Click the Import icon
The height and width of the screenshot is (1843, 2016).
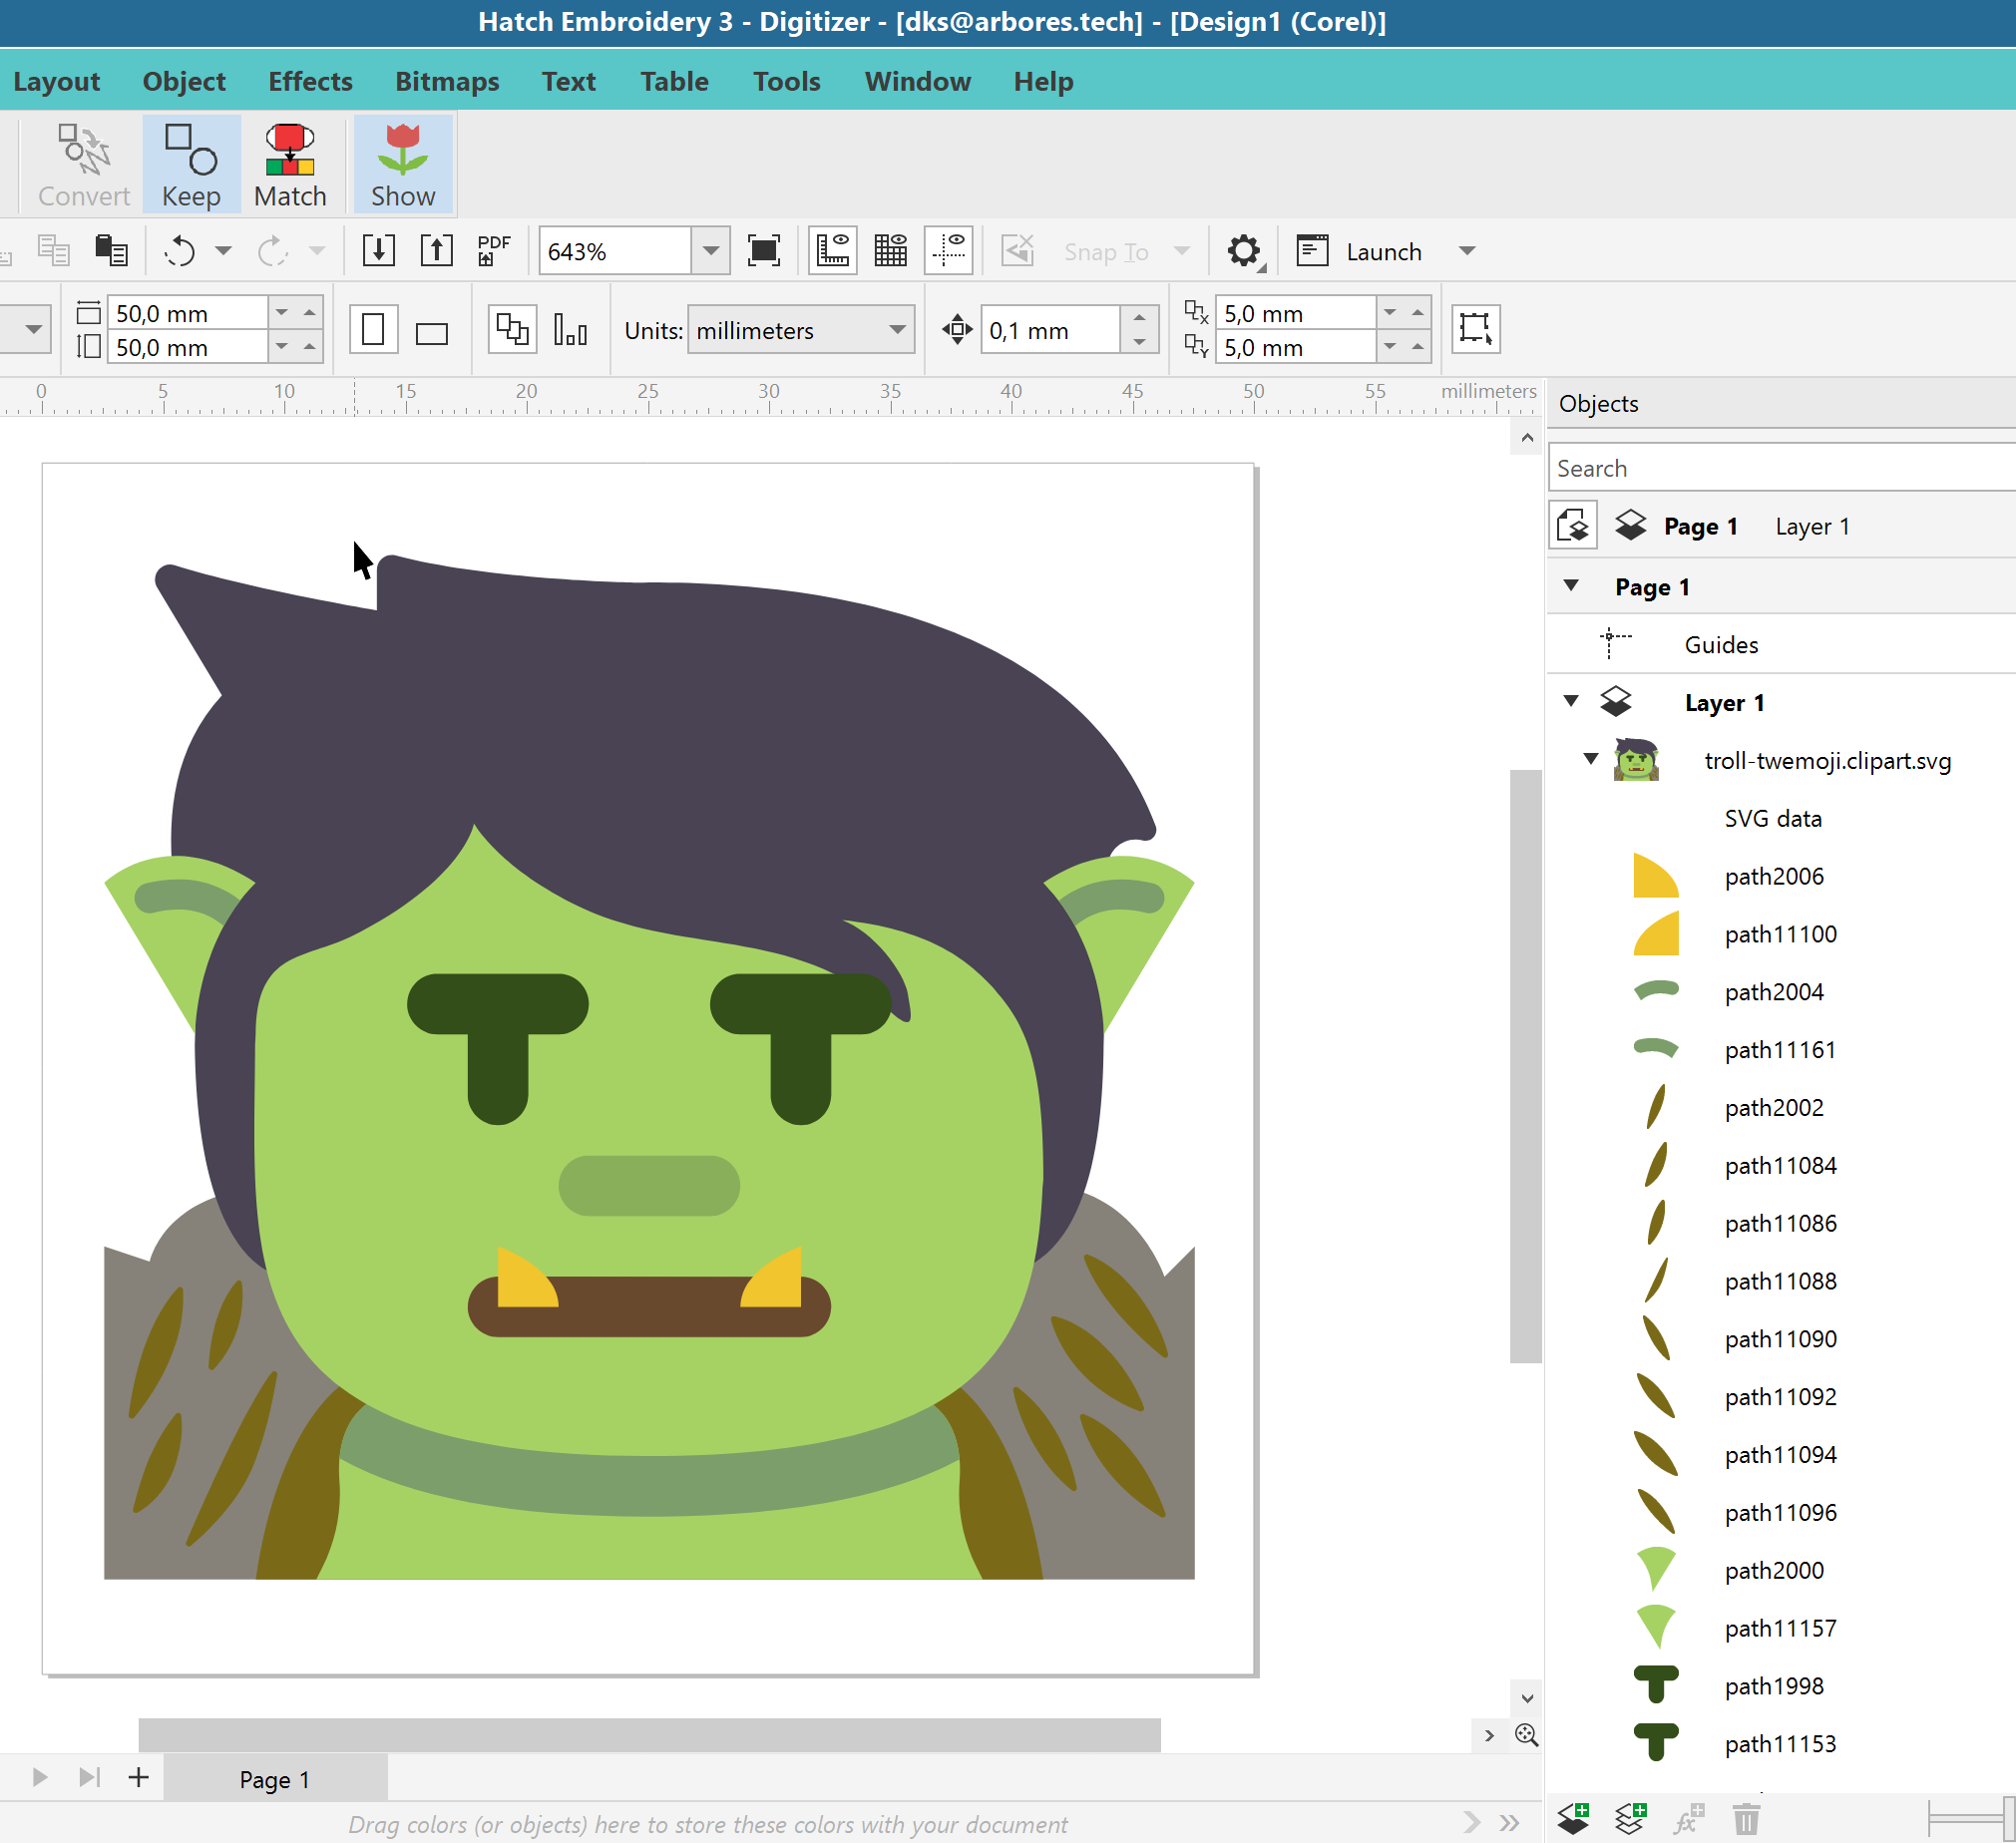(378, 251)
